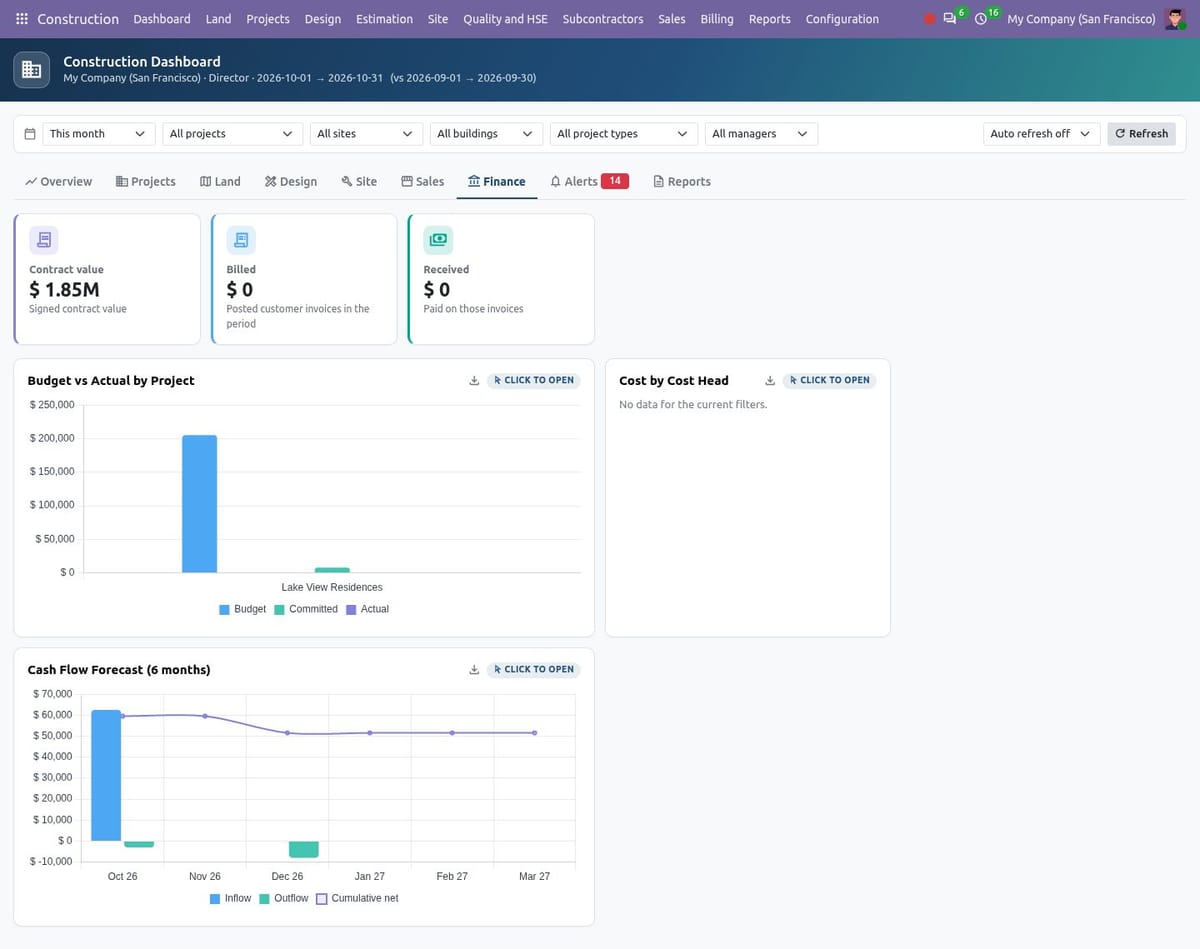This screenshot has height=949, width=1200.
Task: Open the user avatar menu
Action: pyautogui.click(x=1176, y=19)
